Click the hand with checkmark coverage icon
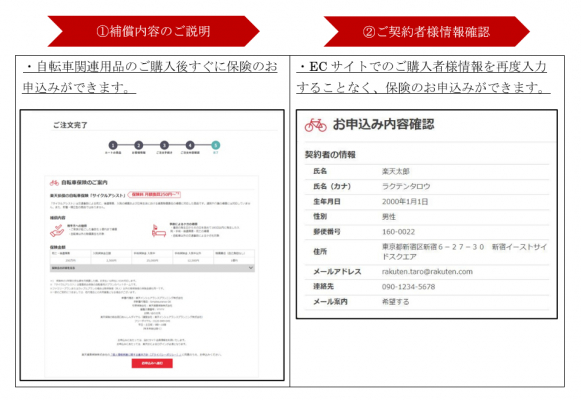The width and height of the screenshot is (581, 400). (57, 230)
